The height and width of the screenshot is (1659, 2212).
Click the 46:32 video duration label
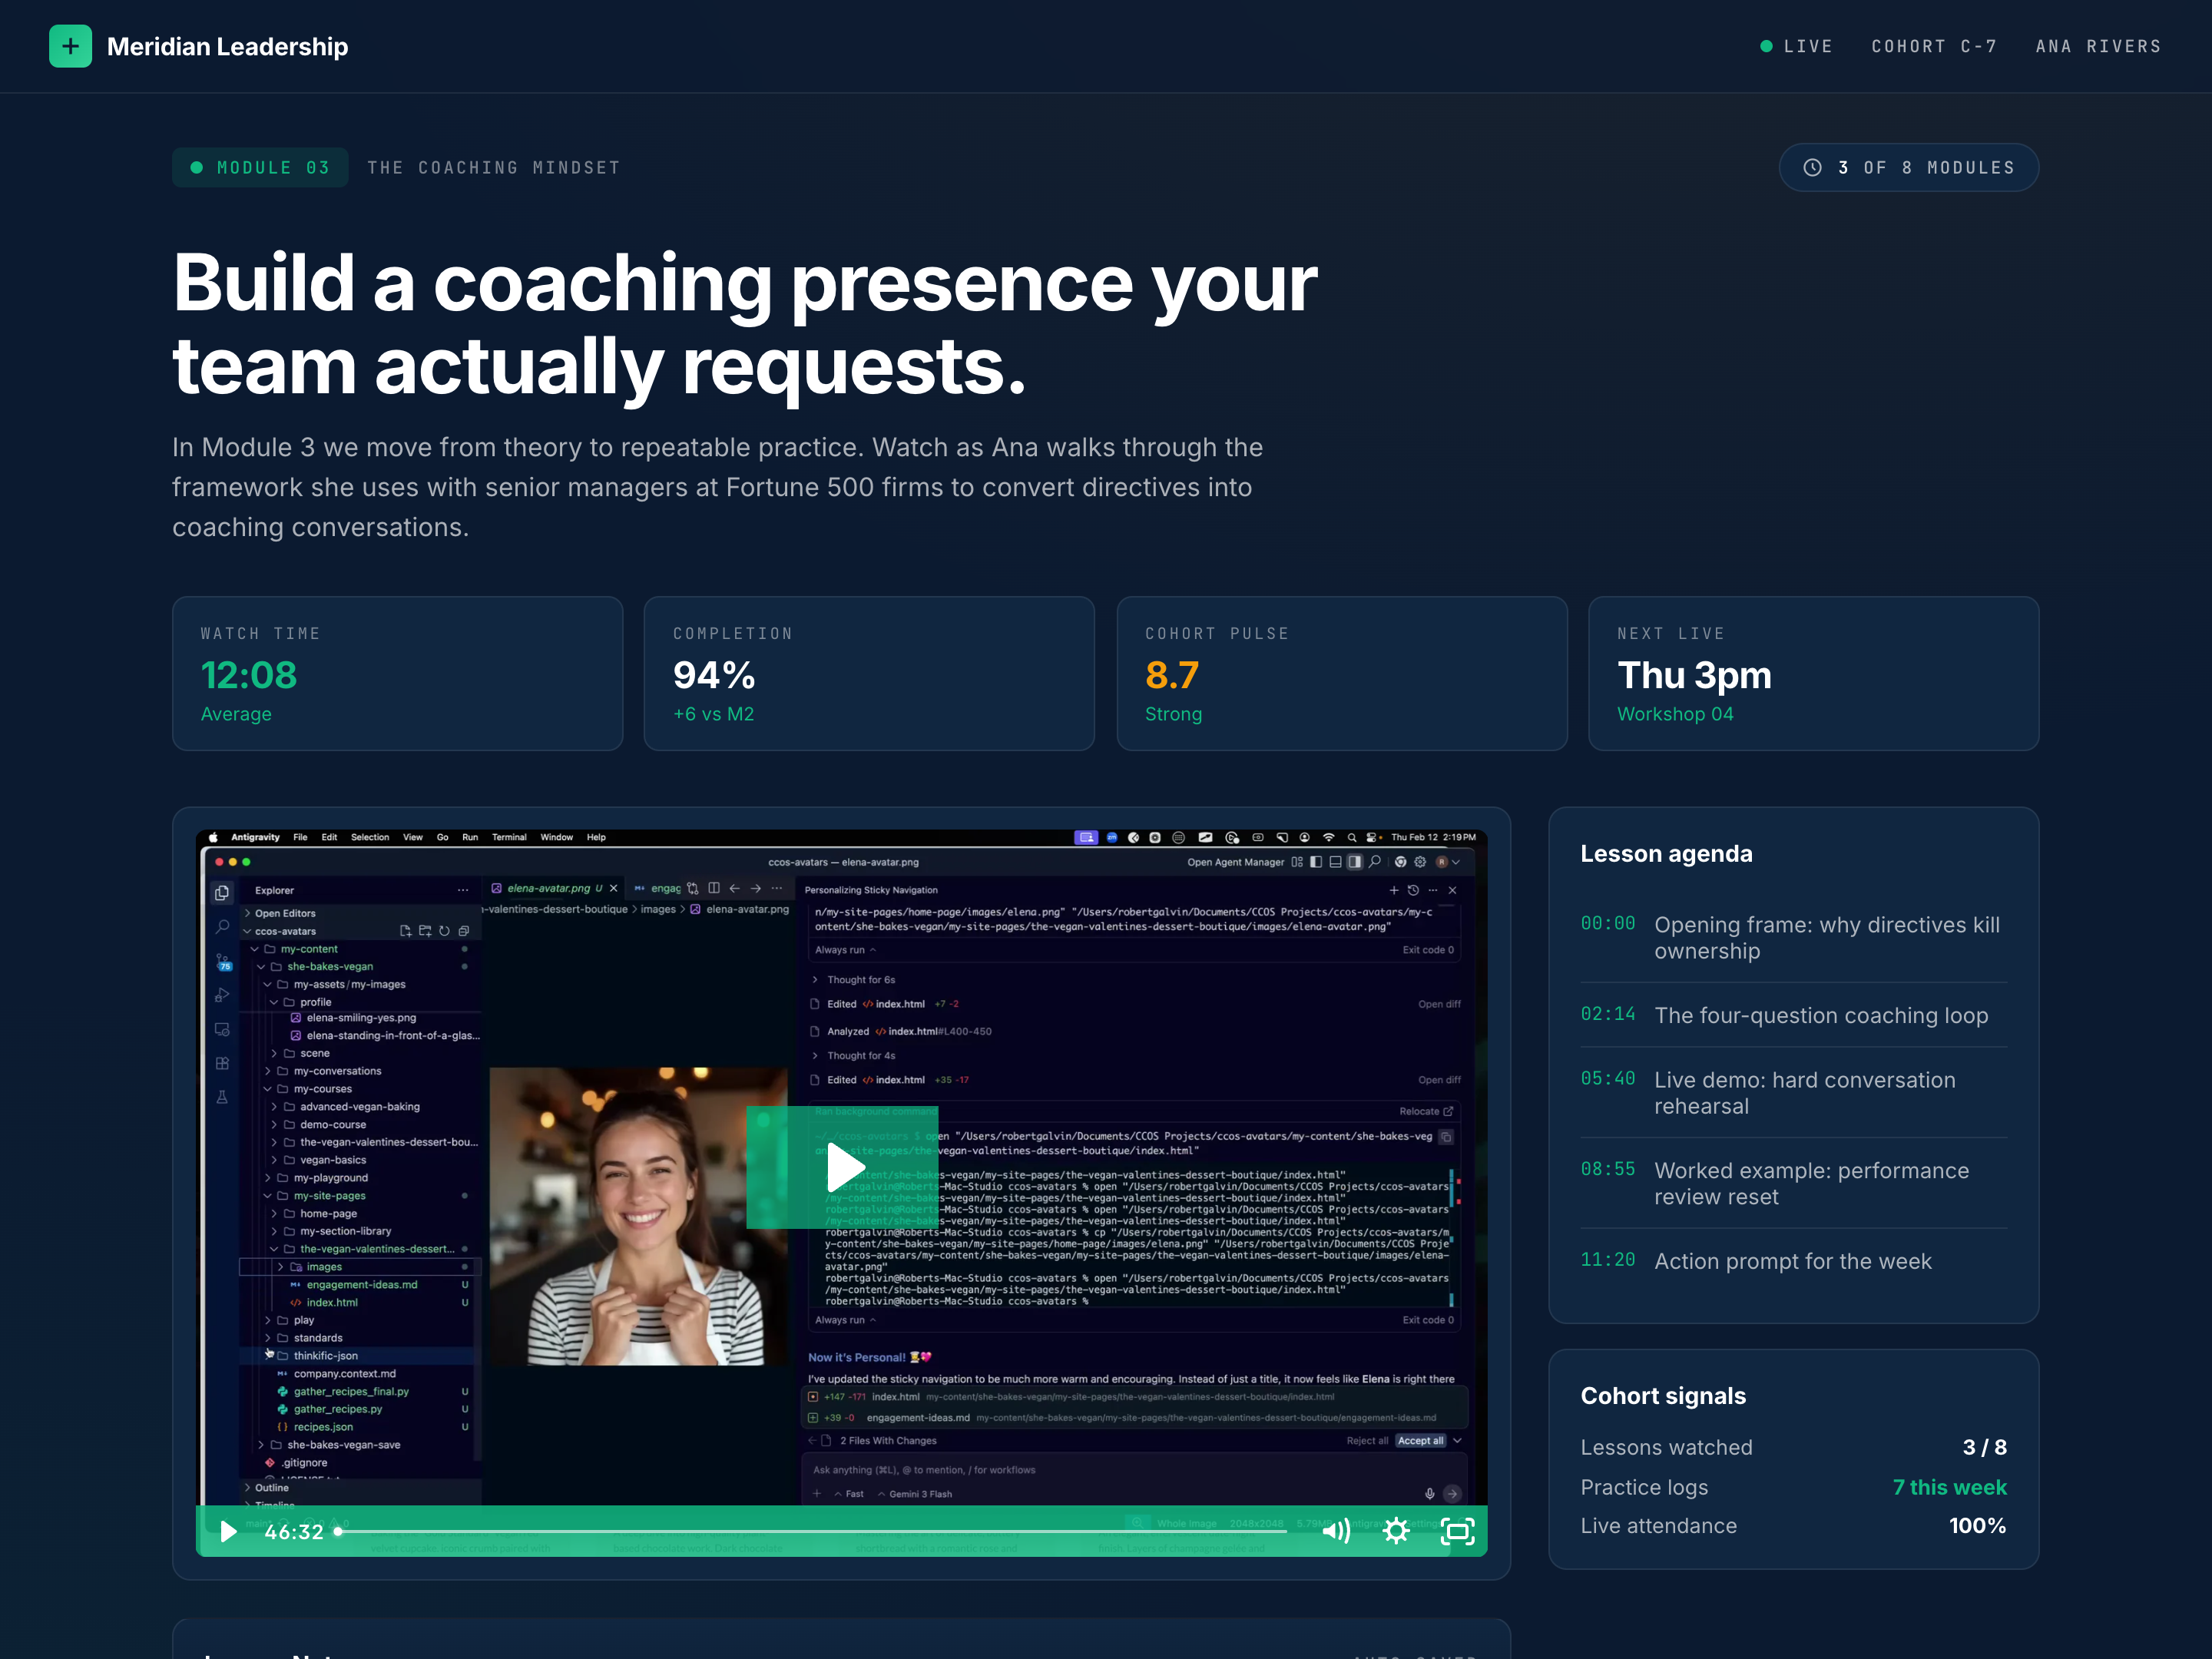(294, 1531)
